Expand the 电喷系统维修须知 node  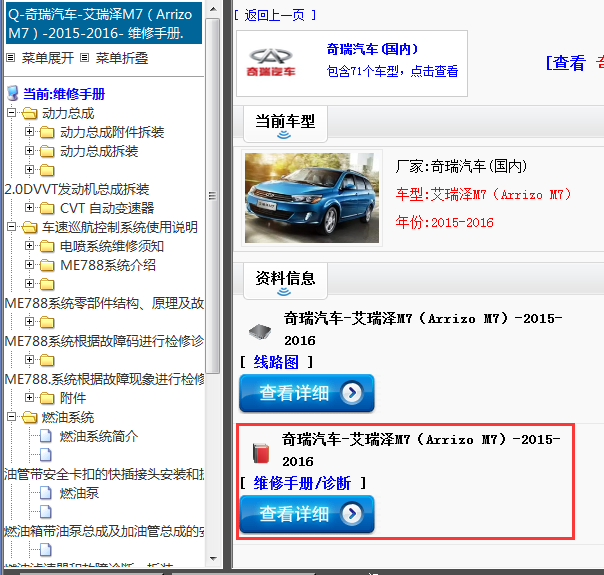pyautogui.click(x=29, y=245)
